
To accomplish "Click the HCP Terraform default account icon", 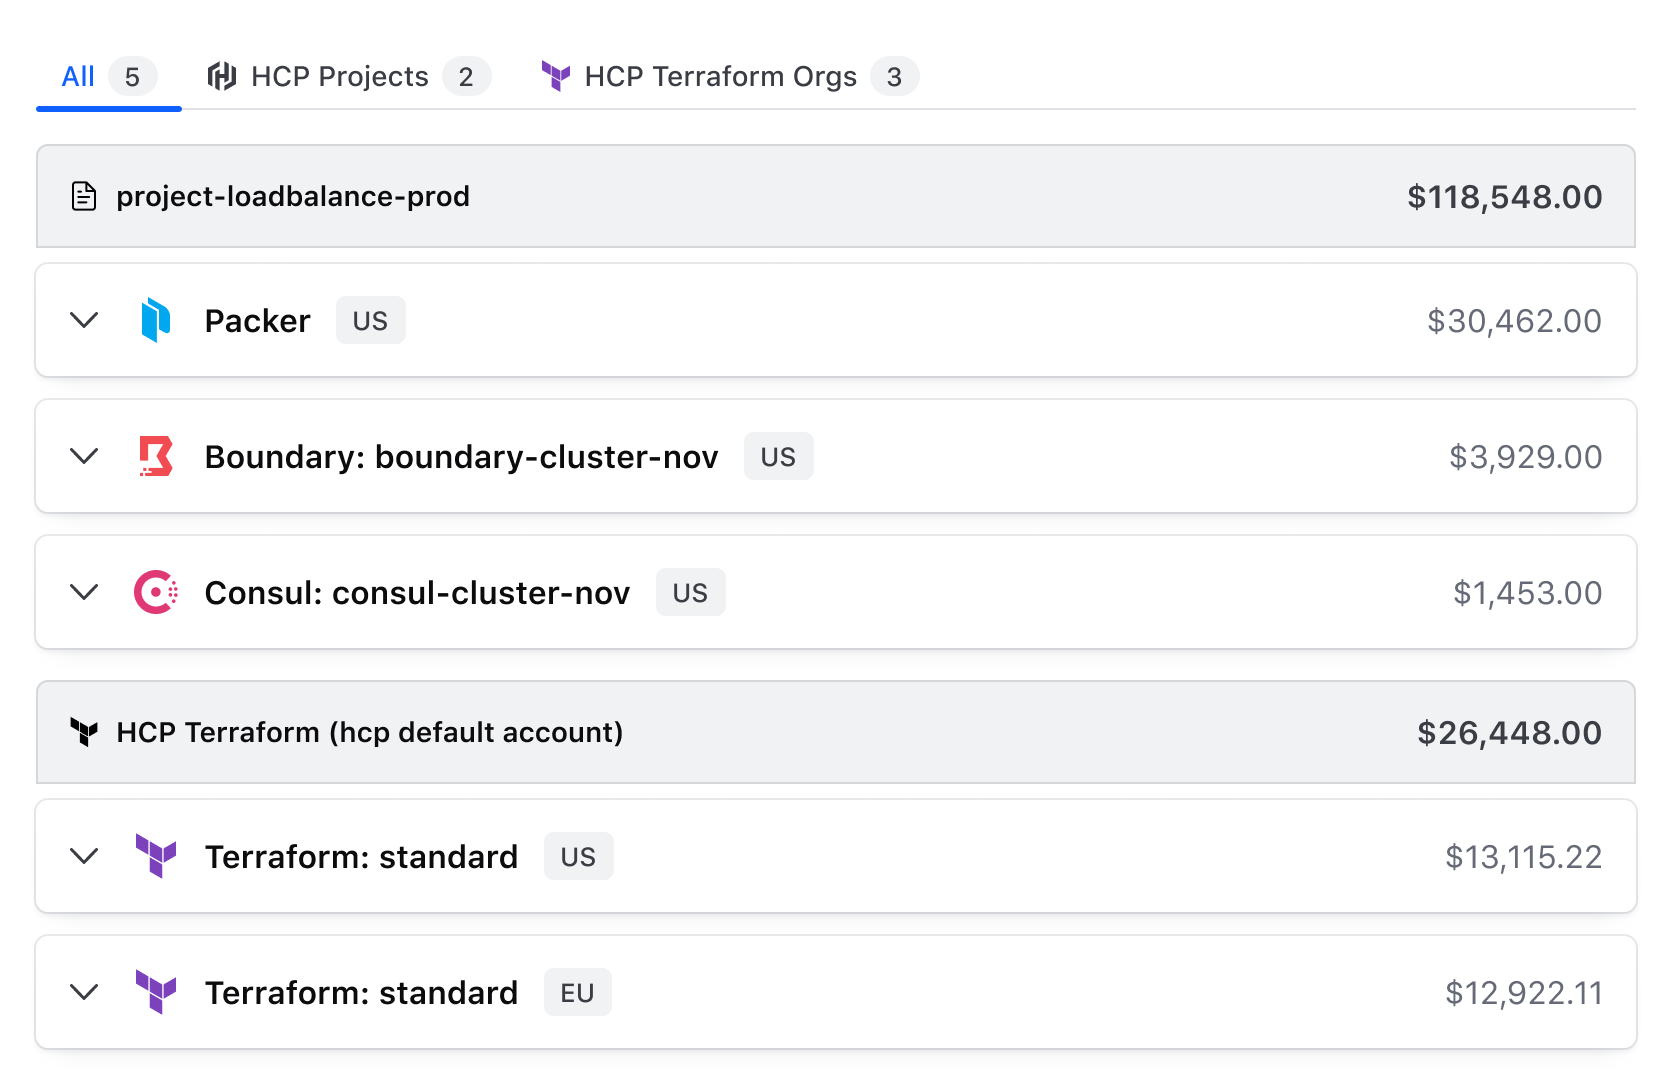I will [x=84, y=732].
